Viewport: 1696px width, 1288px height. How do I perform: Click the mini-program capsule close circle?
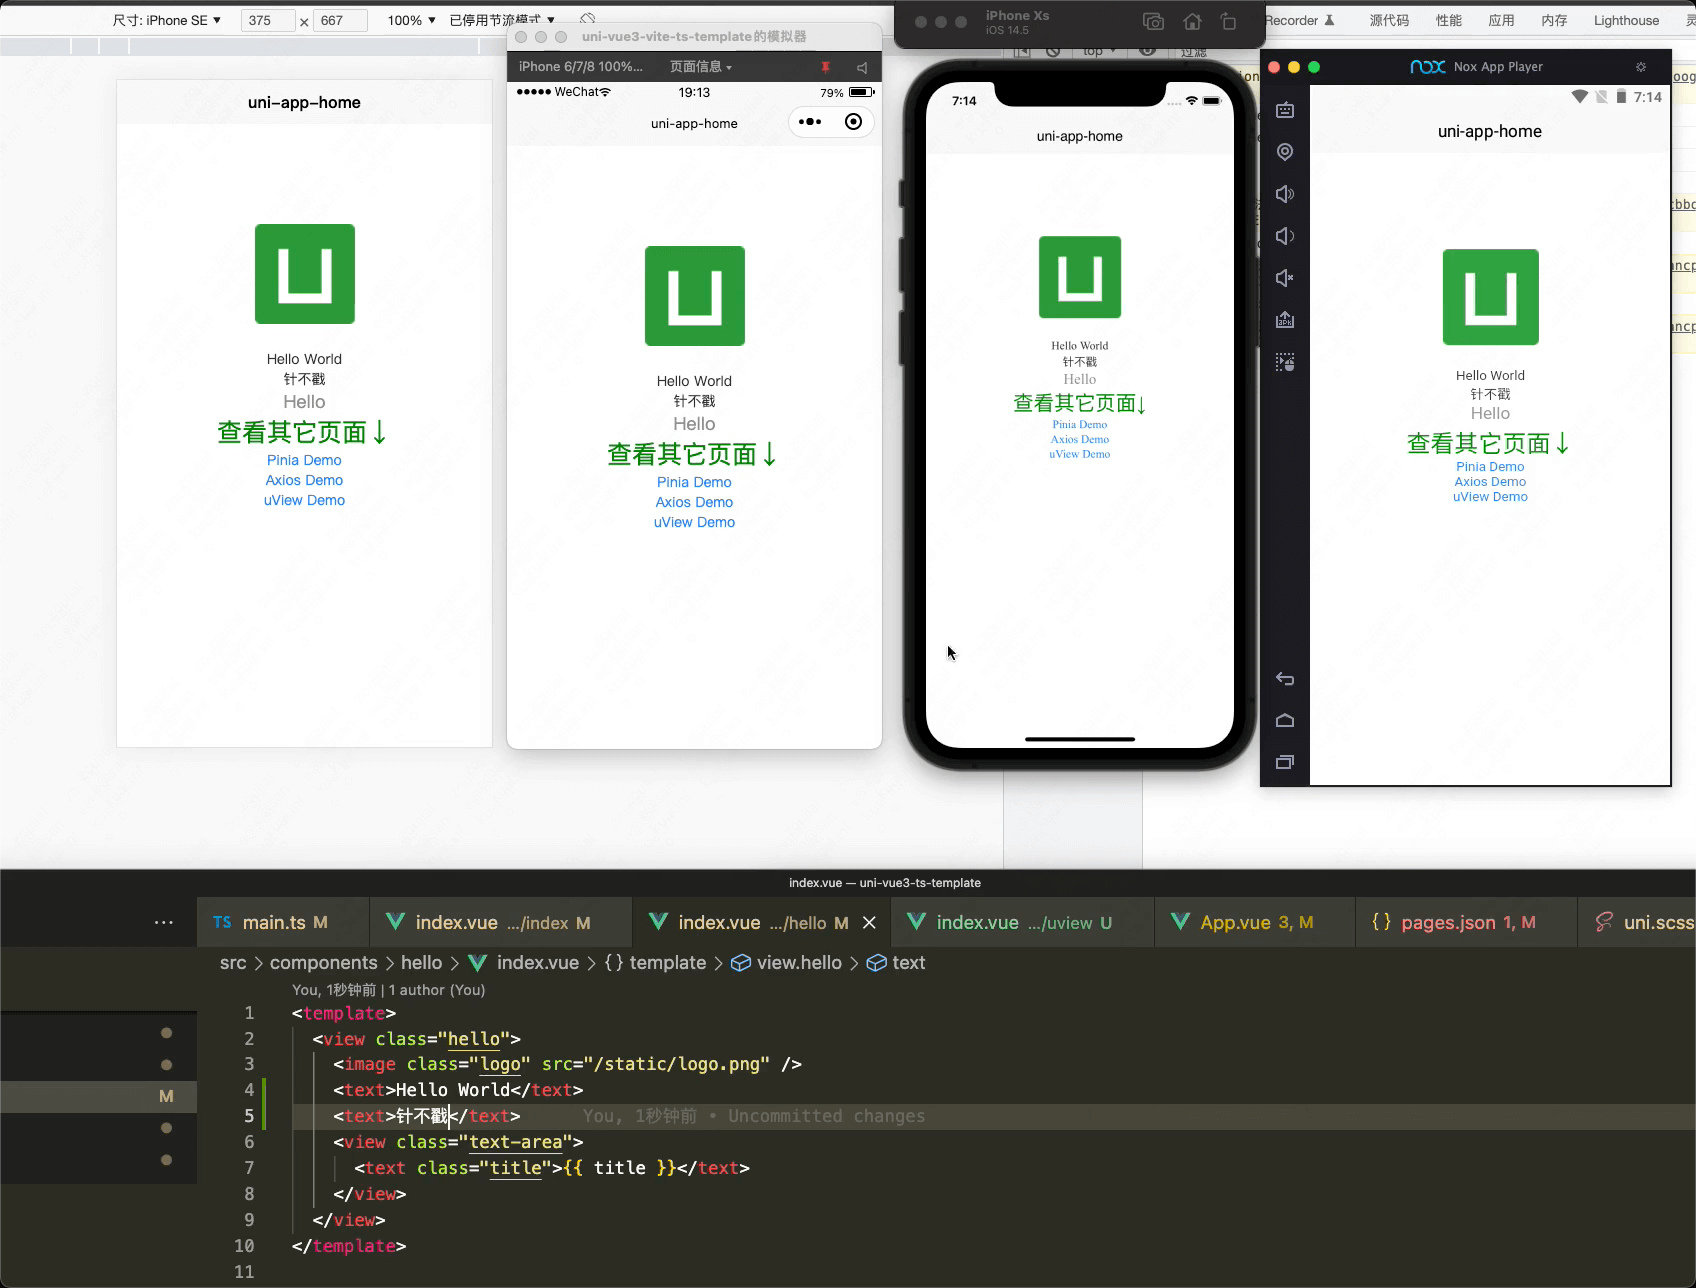tap(853, 121)
